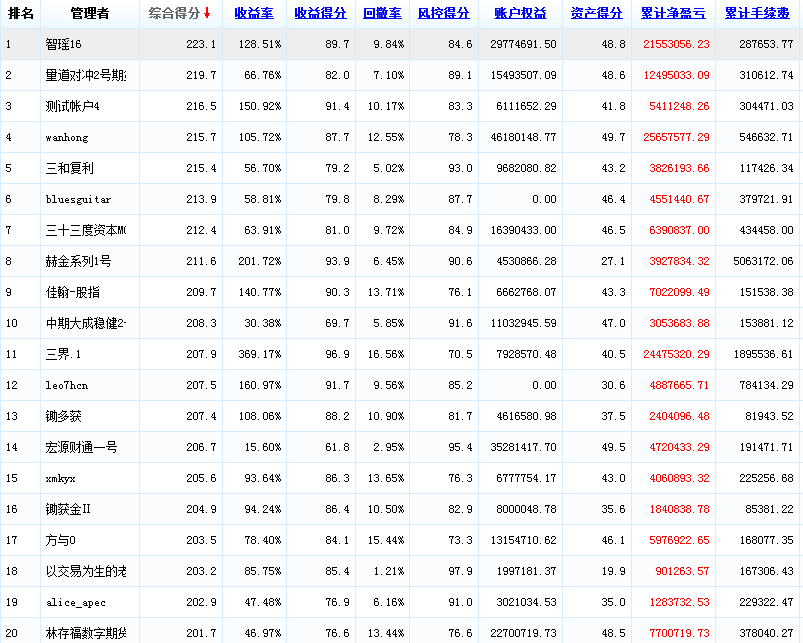Screen dimensions: 803x643
Task: Sort the list by 账户权益
Action: pos(520,14)
